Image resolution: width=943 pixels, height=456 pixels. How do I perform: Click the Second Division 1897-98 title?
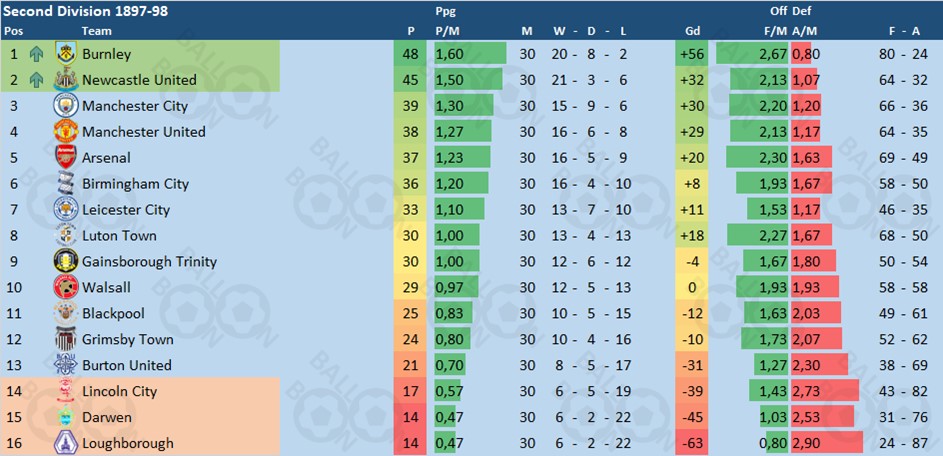[x=85, y=11]
